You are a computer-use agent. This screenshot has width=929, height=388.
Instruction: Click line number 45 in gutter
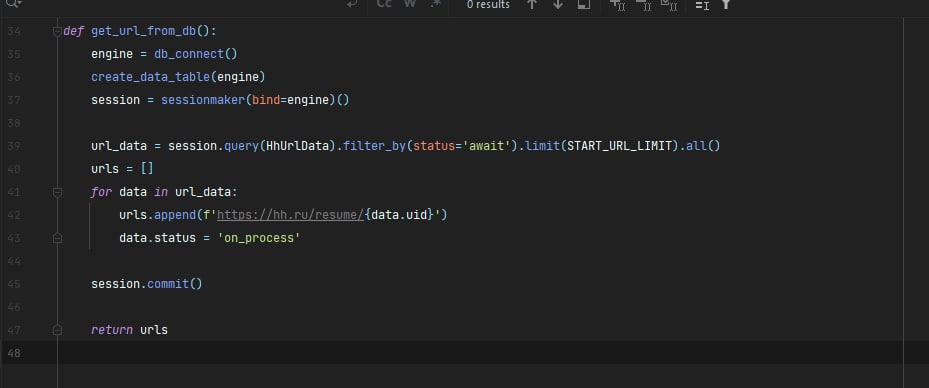pos(14,284)
